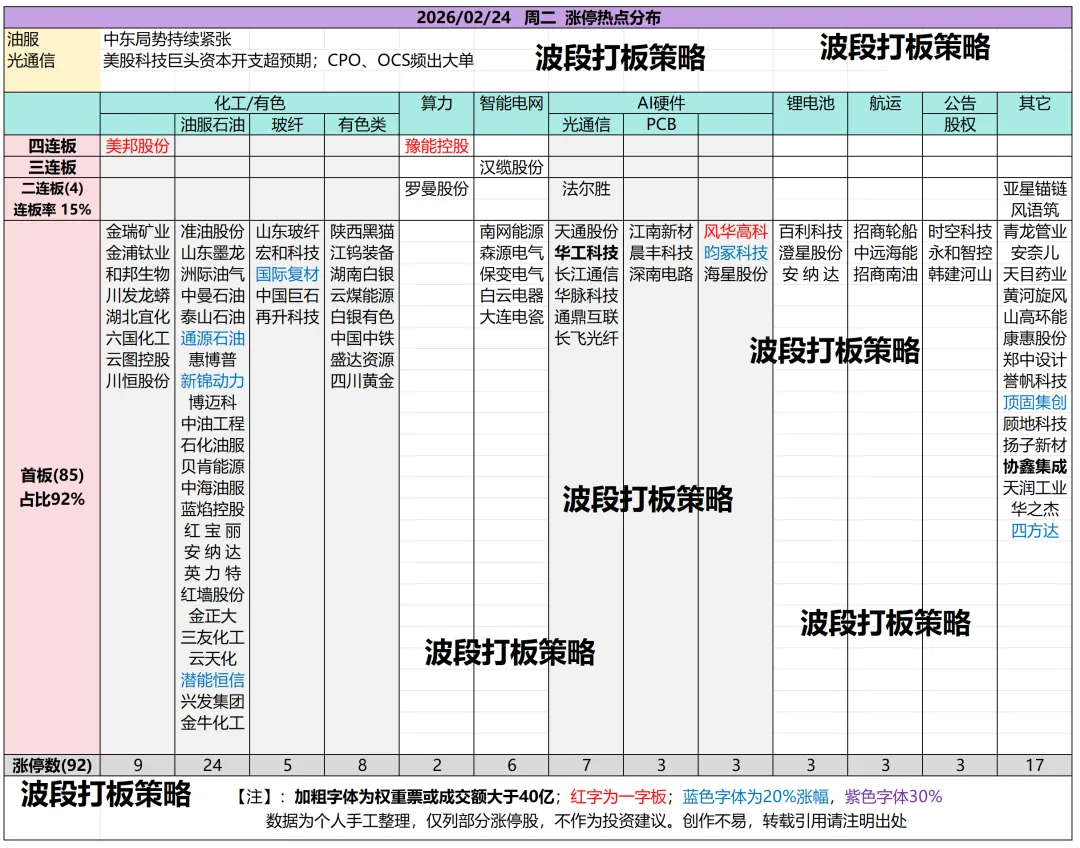This screenshot has height=848, width=1080.
Task: Click the title cell '2026/02/24 周二 涨停热点分布'
Action: tap(538, 17)
